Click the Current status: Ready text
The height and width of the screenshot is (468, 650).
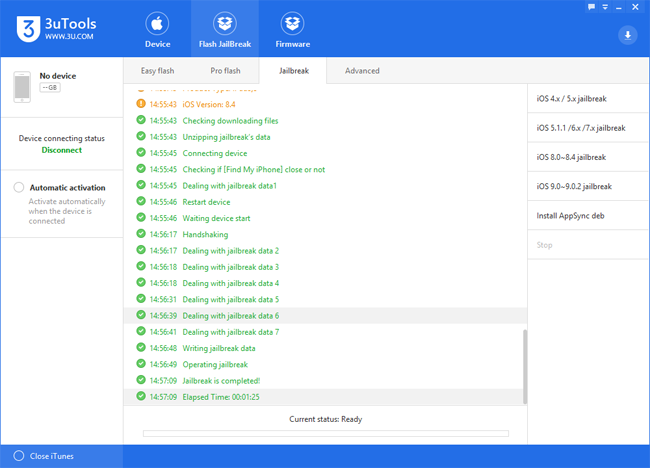tap(326, 419)
